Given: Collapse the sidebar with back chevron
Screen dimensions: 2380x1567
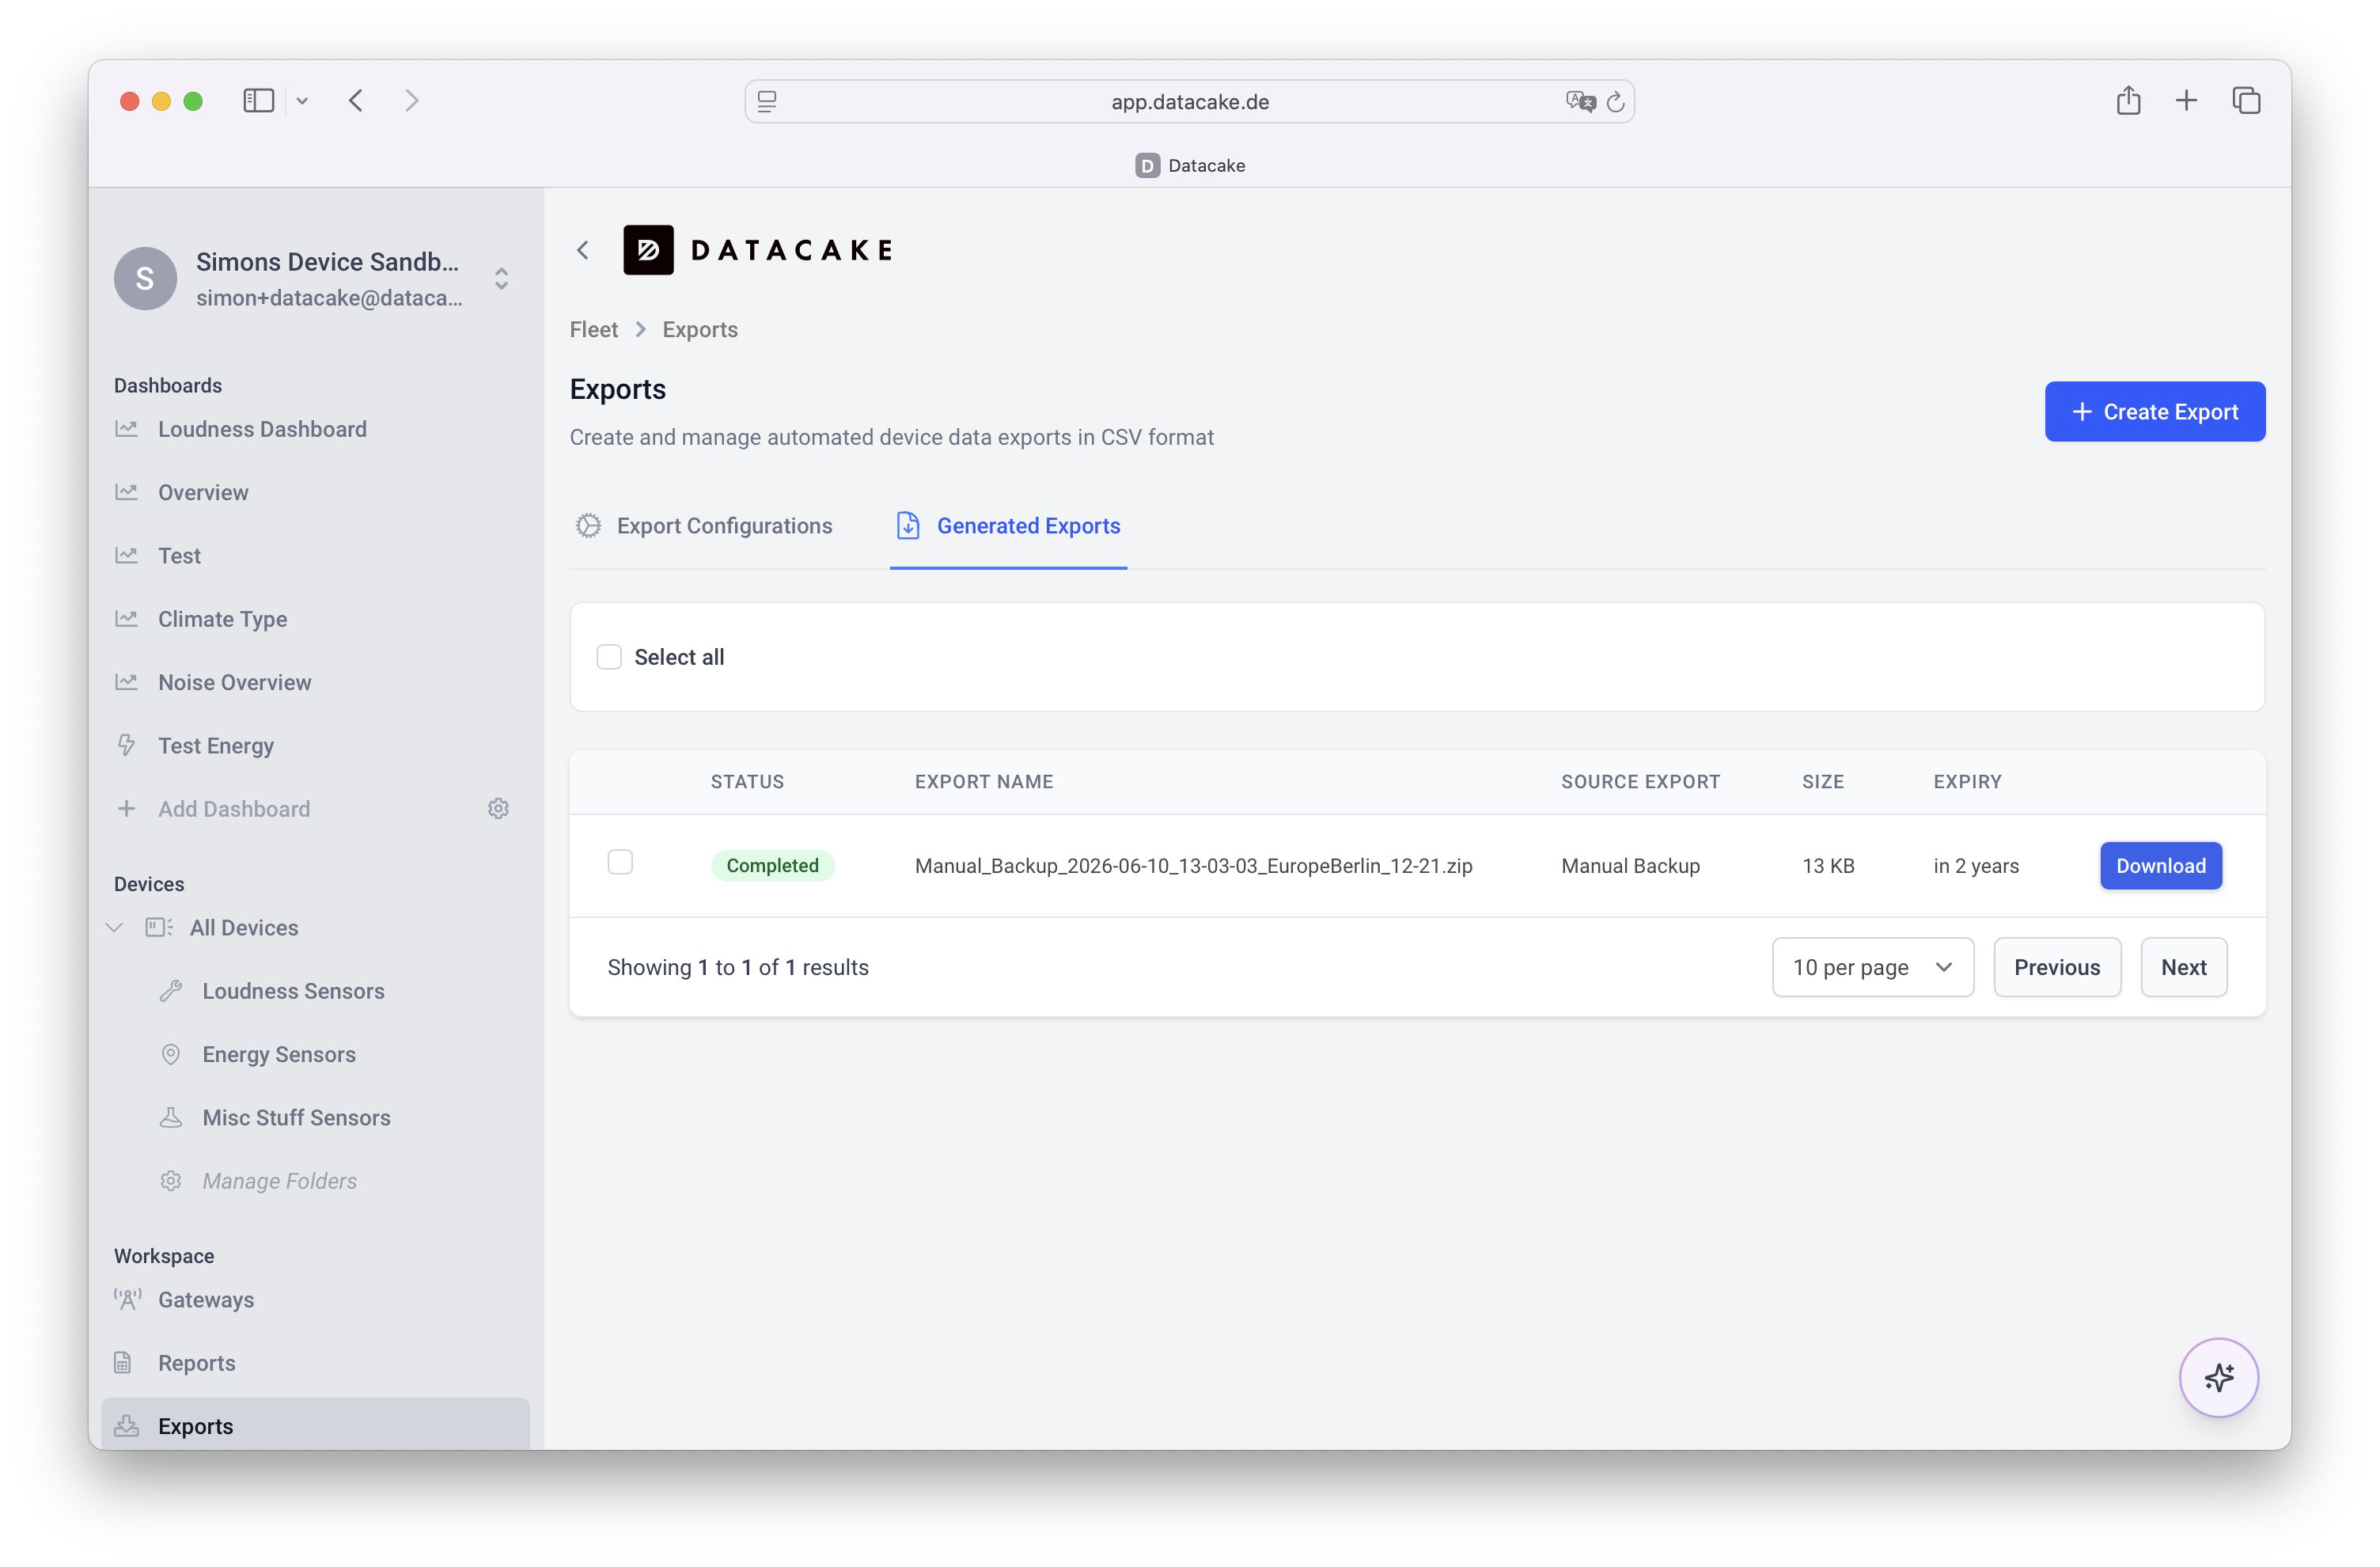Looking at the screenshot, I should click(x=583, y=250).
